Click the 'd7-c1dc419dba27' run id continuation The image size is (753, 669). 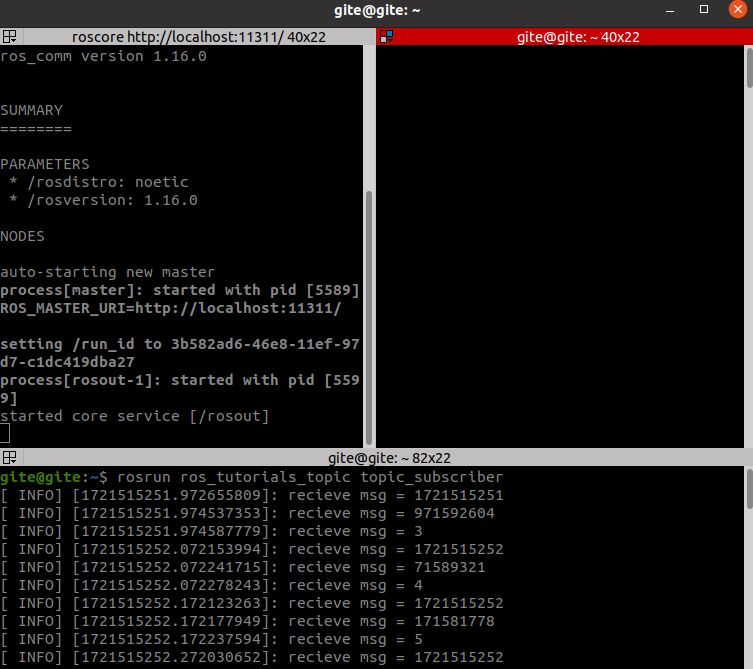pyautogui.click(x=67, y=362)
